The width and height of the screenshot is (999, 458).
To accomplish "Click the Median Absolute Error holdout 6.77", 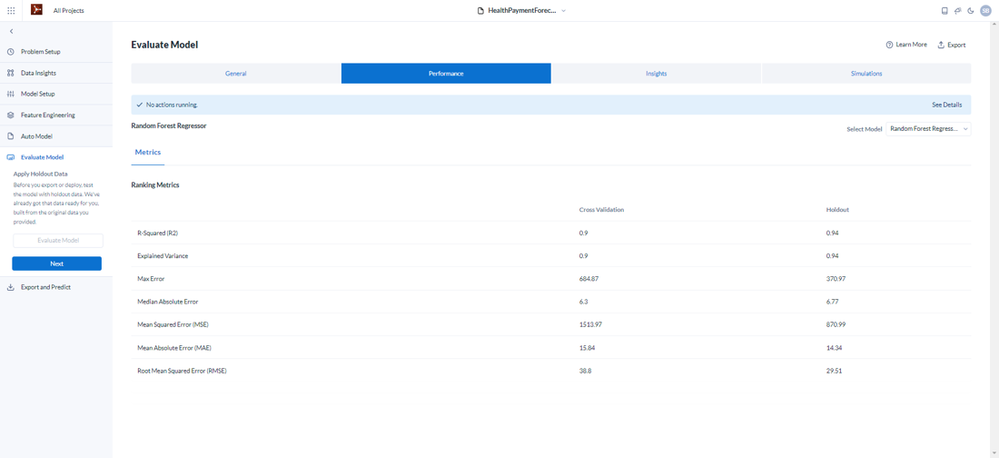I will click(831, 301).
